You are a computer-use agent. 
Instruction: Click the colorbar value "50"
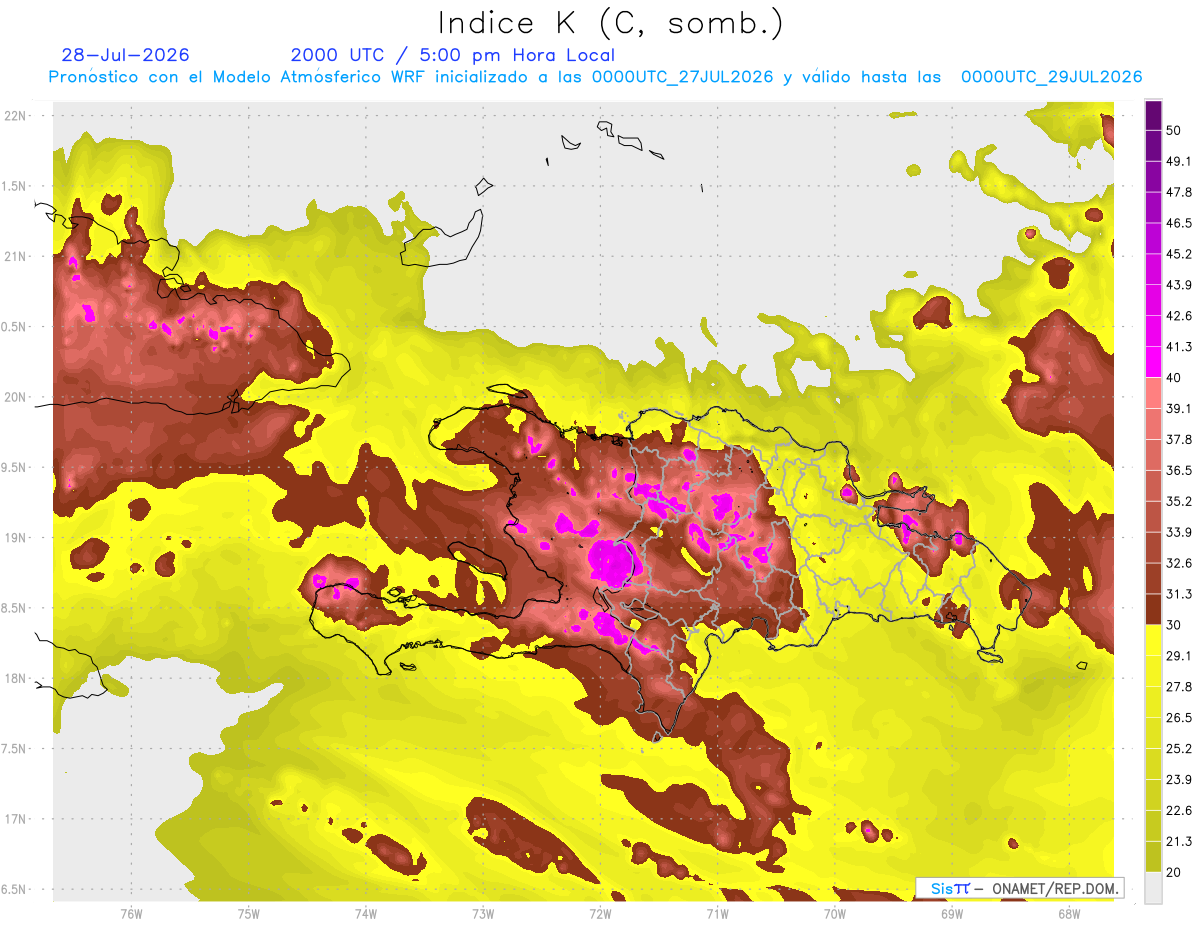pos(1174,130)
